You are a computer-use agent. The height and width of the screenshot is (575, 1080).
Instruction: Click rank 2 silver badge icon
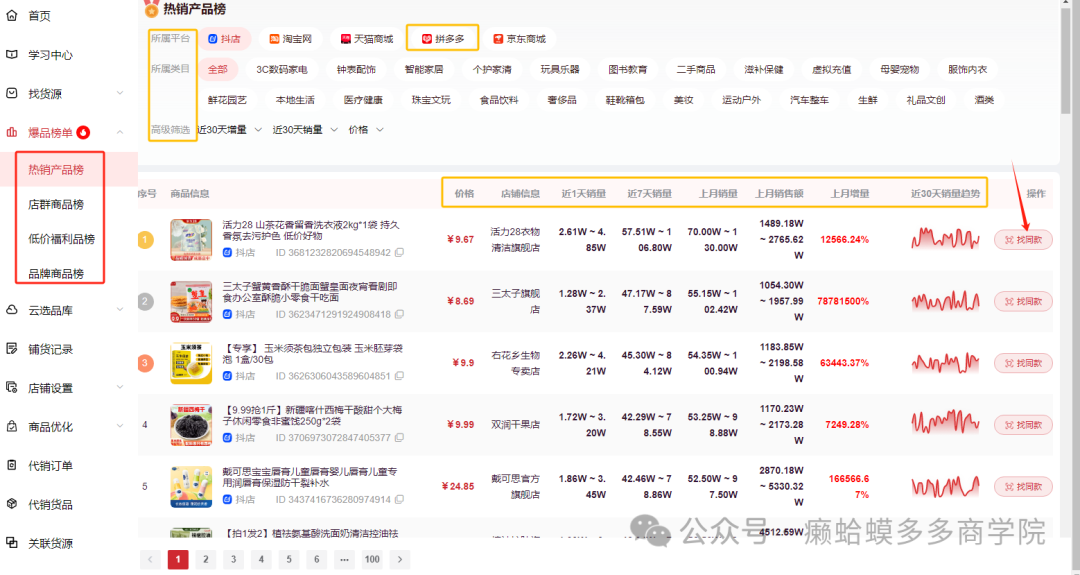click(x=145, y=301)
